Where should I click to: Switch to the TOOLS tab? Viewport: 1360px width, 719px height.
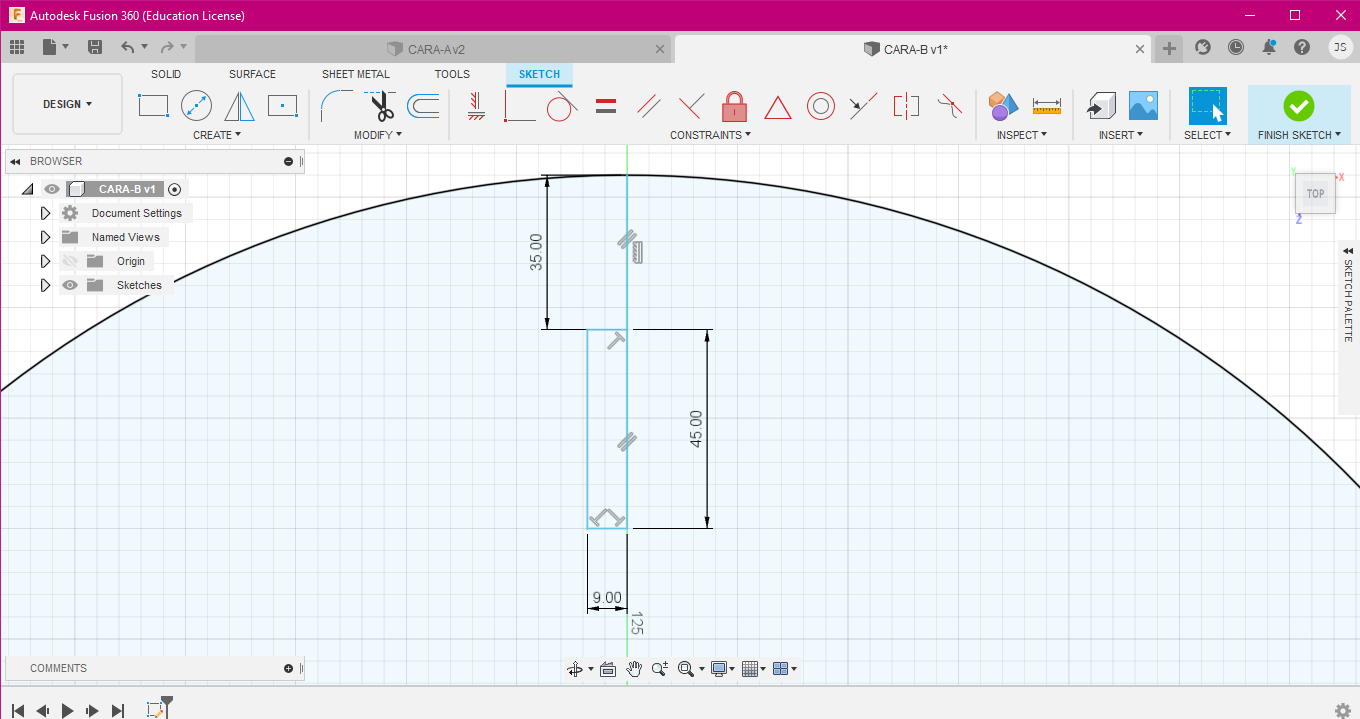click(x=452, y=74)
